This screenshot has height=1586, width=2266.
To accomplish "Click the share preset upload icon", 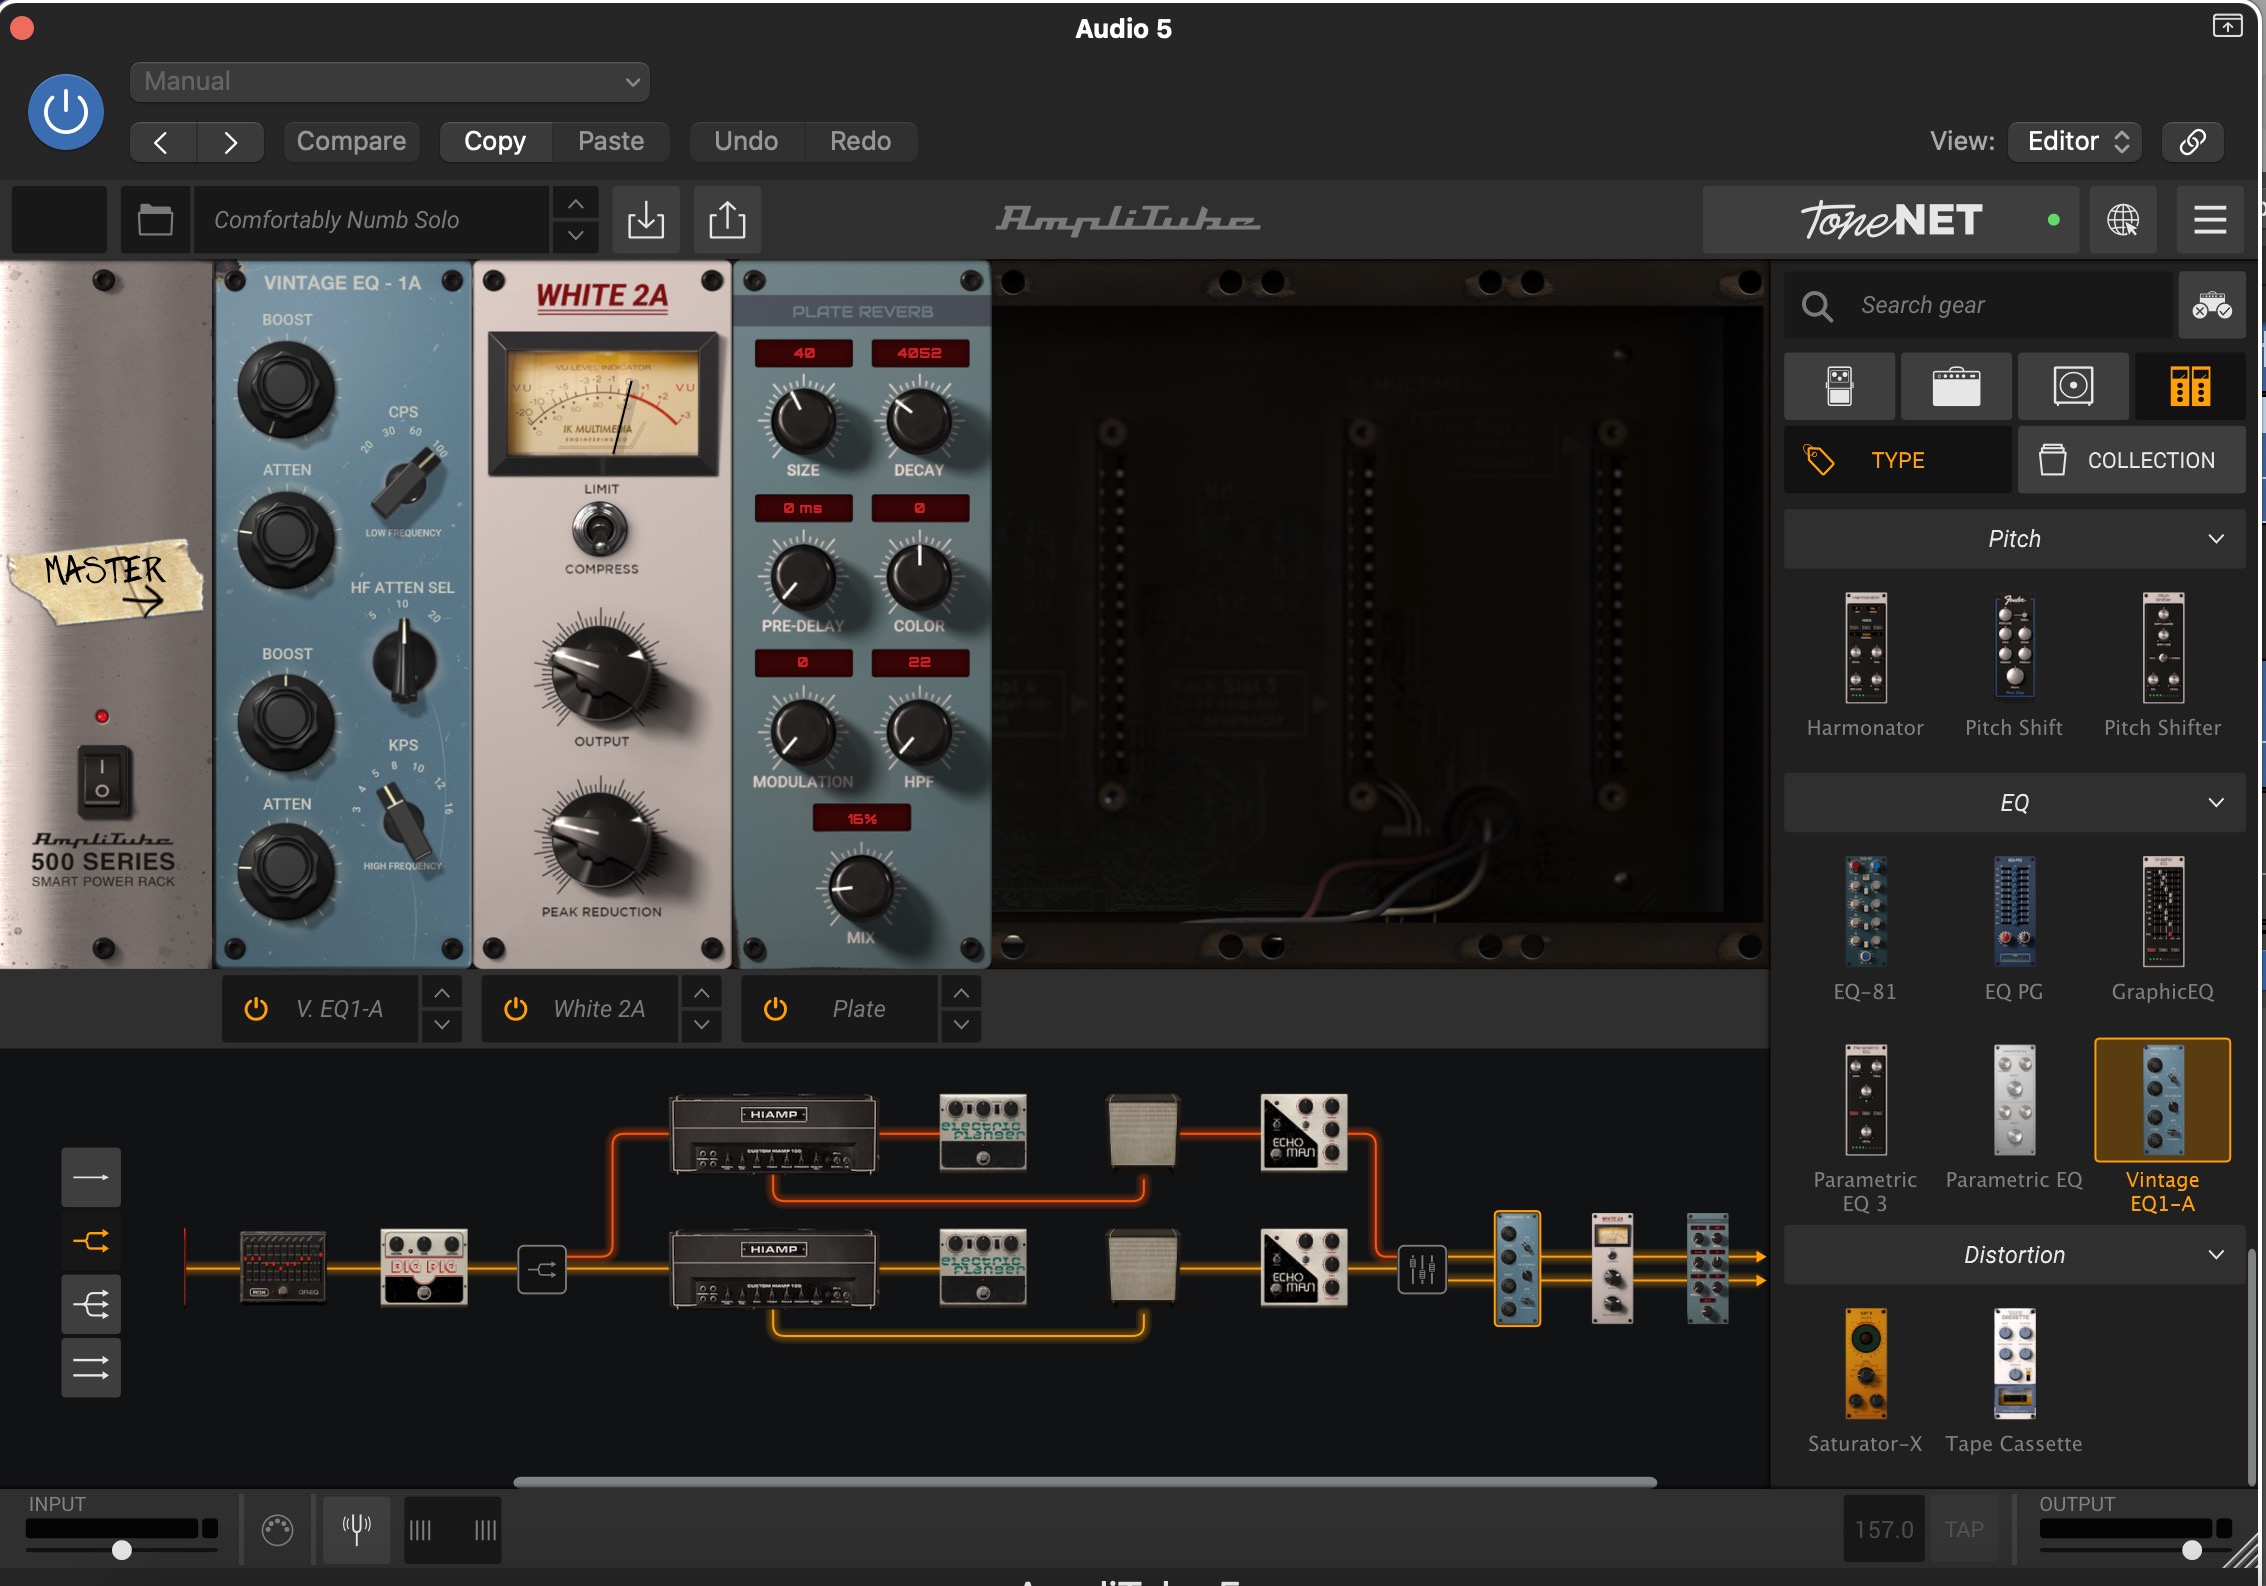I will click(727, 219).
